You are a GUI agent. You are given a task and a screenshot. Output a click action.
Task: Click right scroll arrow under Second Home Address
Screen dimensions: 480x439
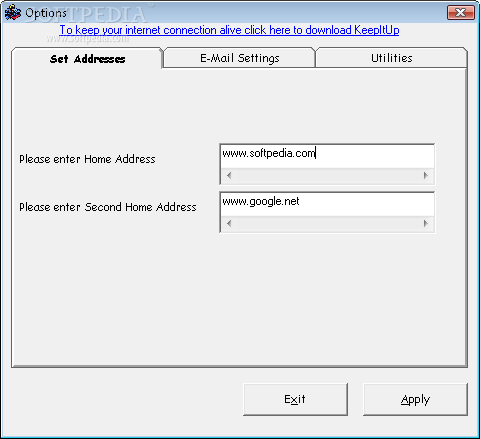pos(425,223)
